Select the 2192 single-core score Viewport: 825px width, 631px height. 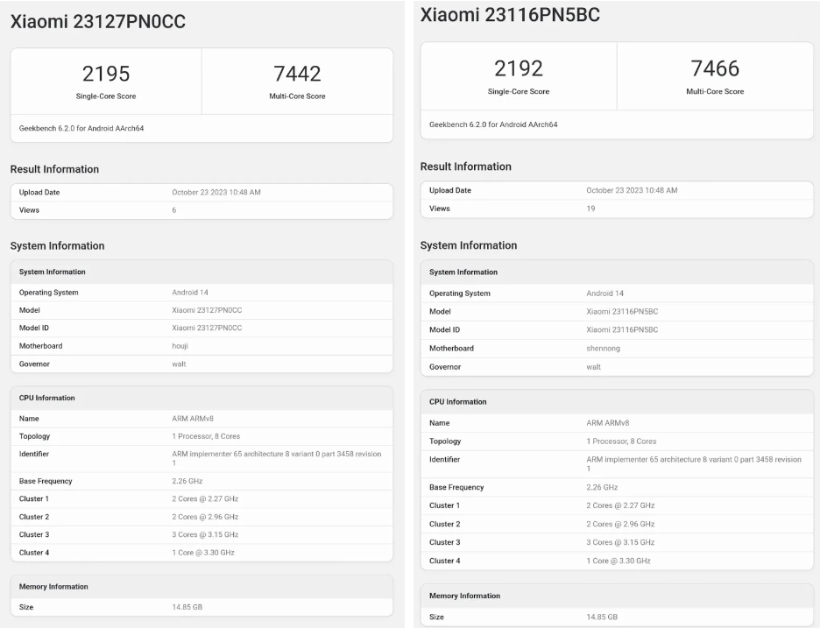point(518,68)
